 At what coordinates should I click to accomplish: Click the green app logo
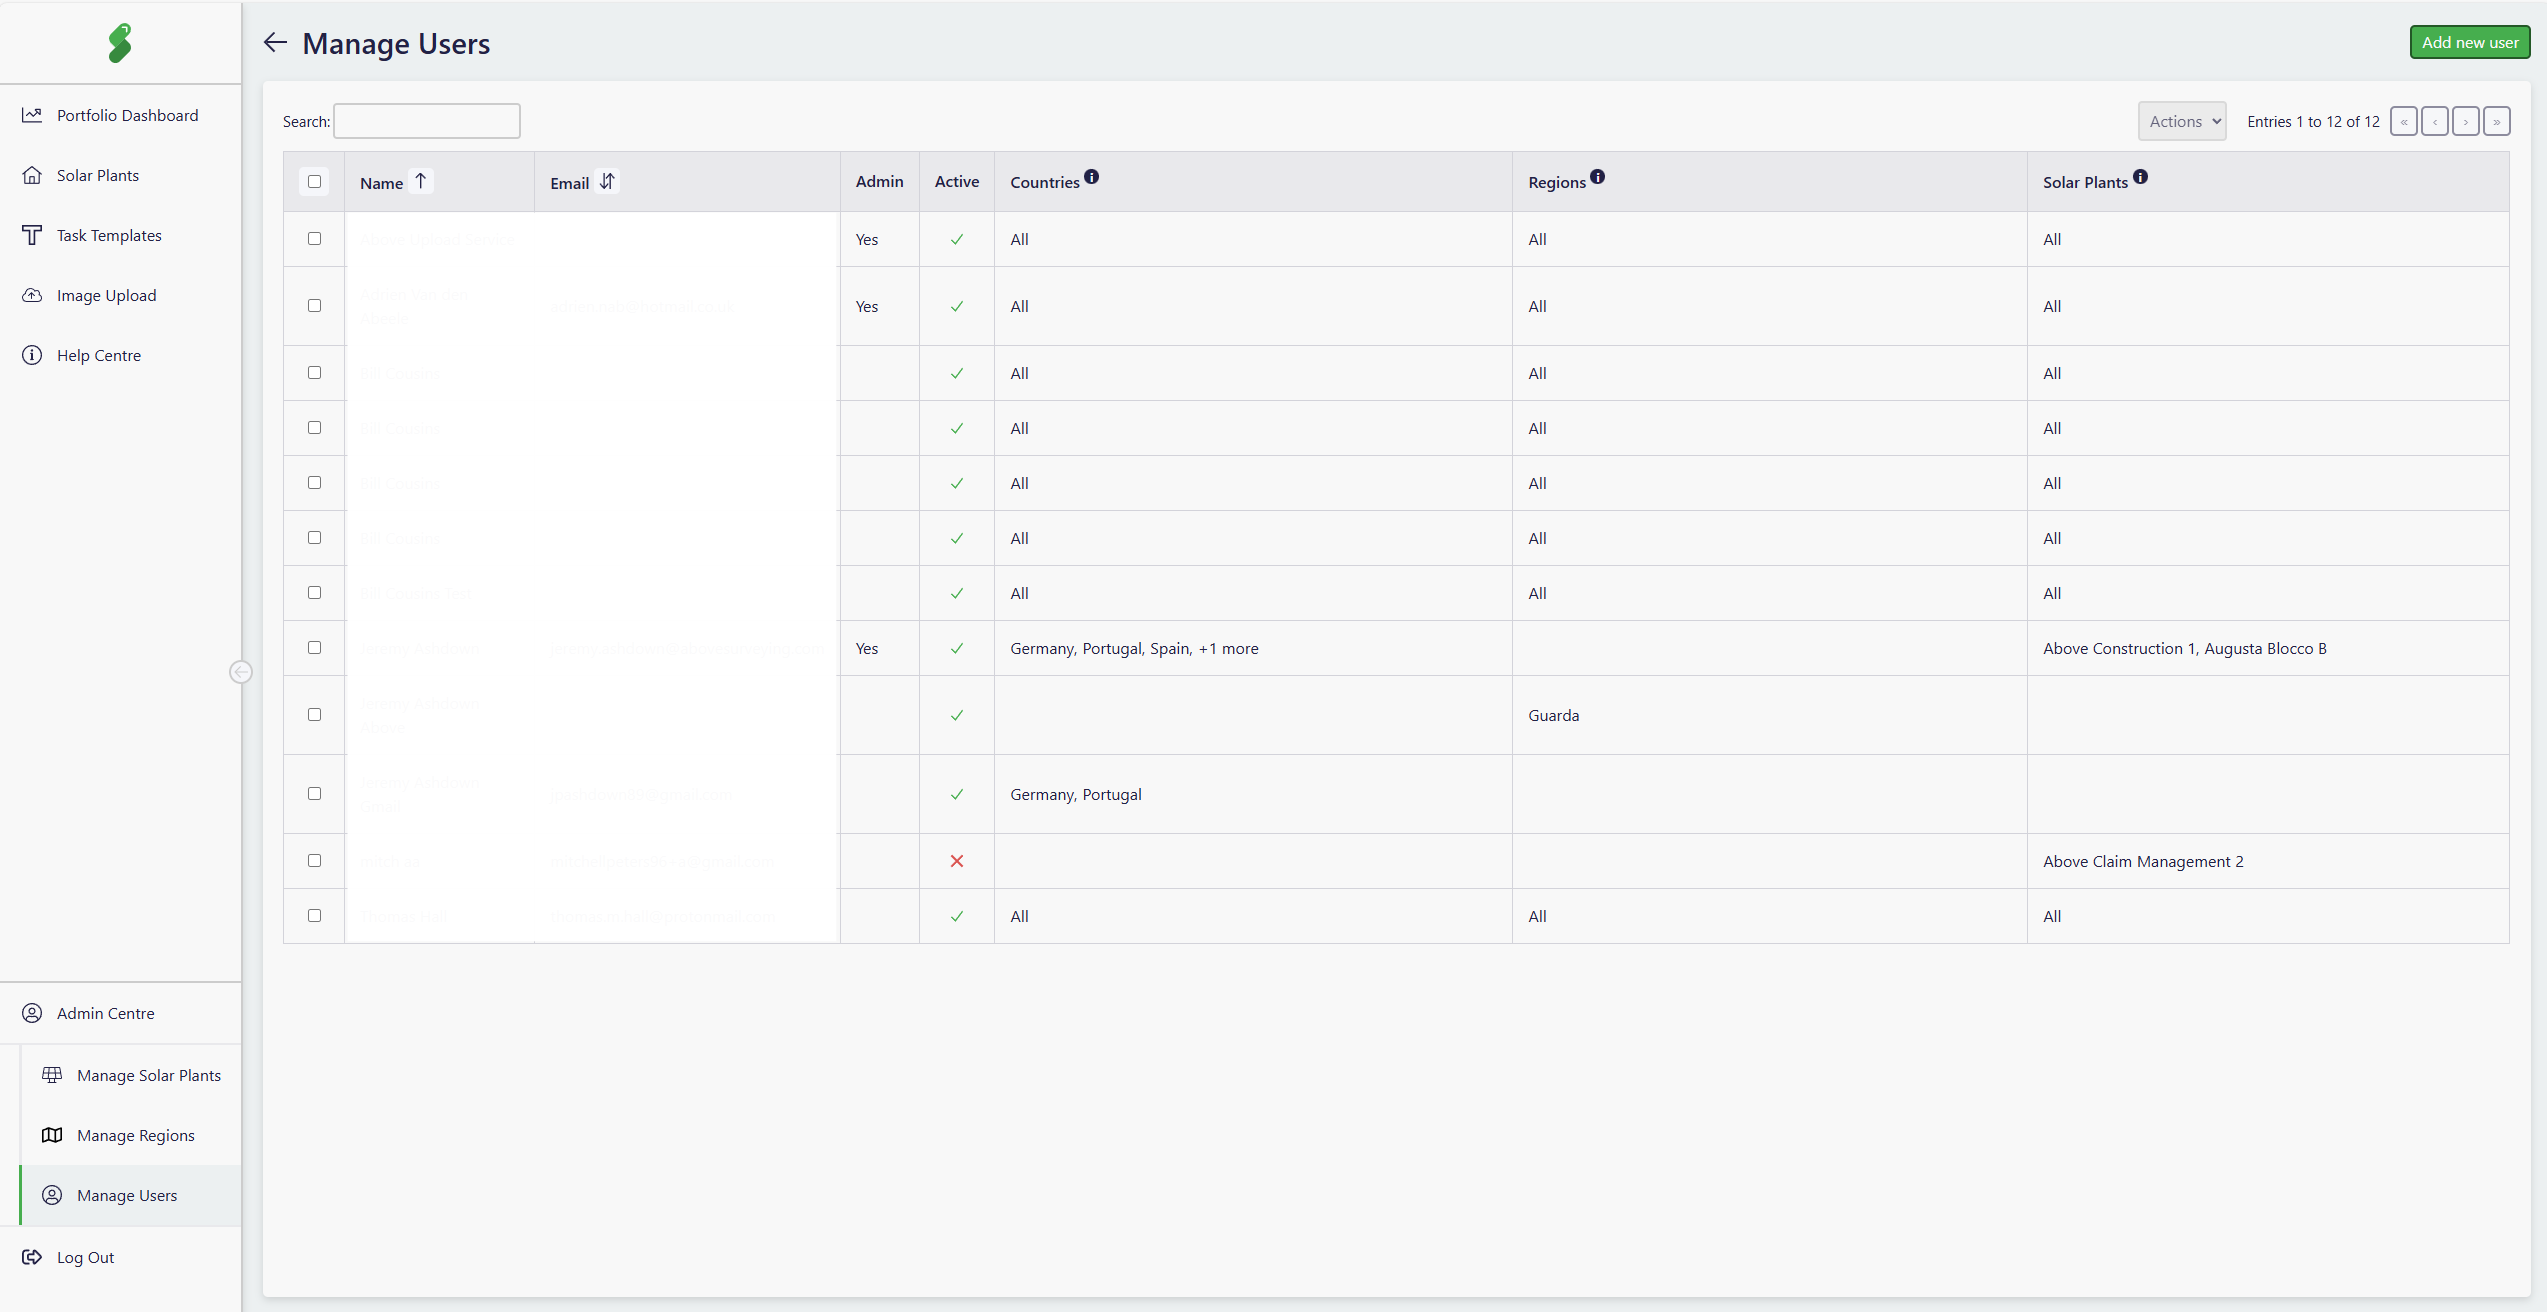point(120,43)
